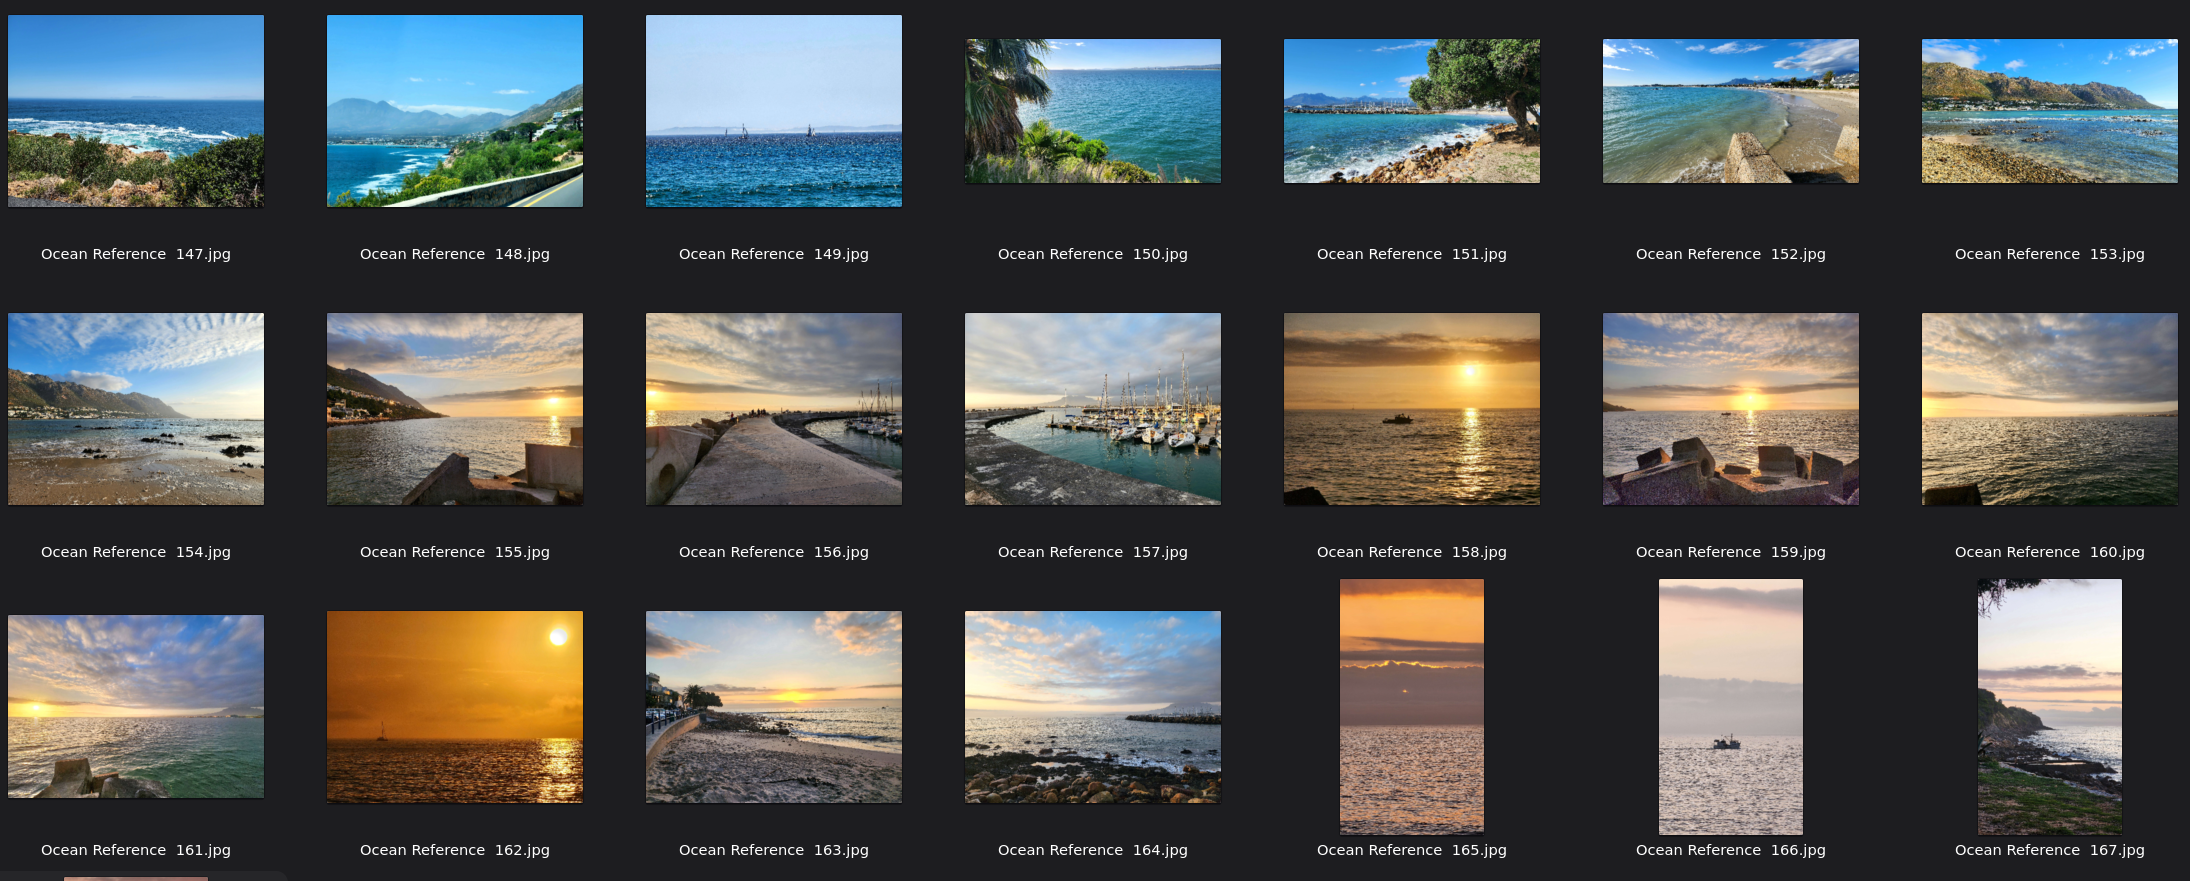
Task: Select the Ocean Reference 147.jpg thumbnail
Action: tap(136, 111)
